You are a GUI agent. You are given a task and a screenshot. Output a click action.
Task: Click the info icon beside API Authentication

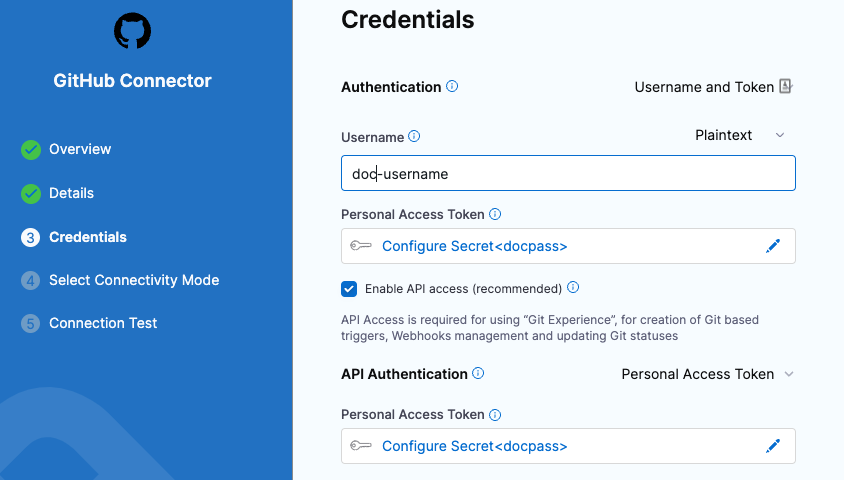click(x=478, y=374)
